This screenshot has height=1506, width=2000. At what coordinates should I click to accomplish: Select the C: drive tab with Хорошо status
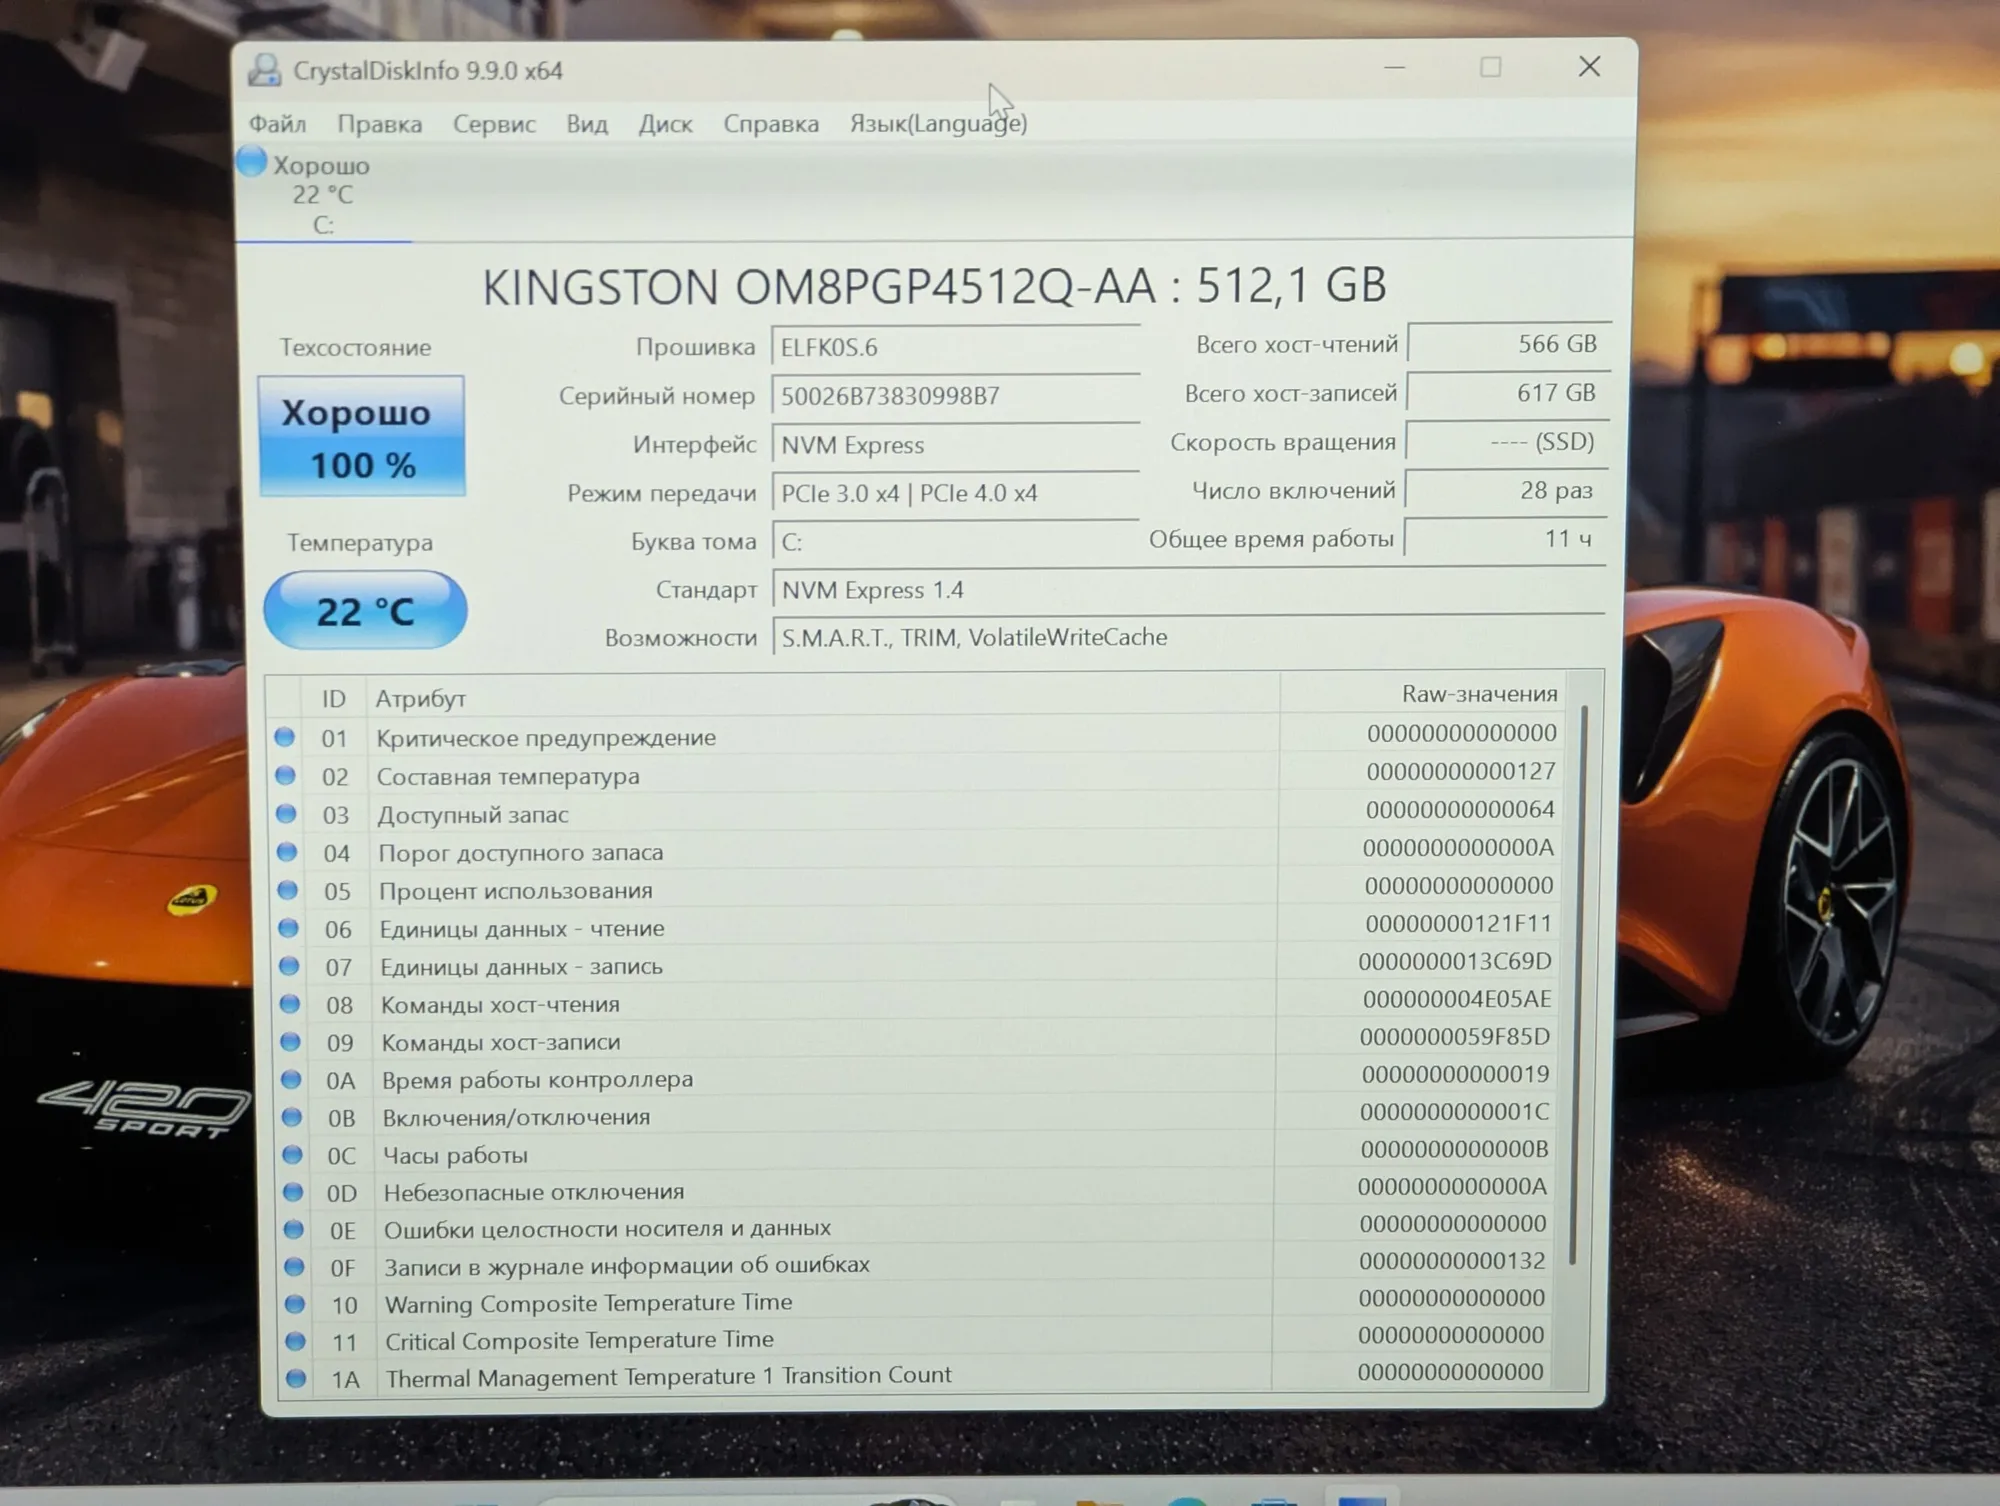tap(322, 194)
